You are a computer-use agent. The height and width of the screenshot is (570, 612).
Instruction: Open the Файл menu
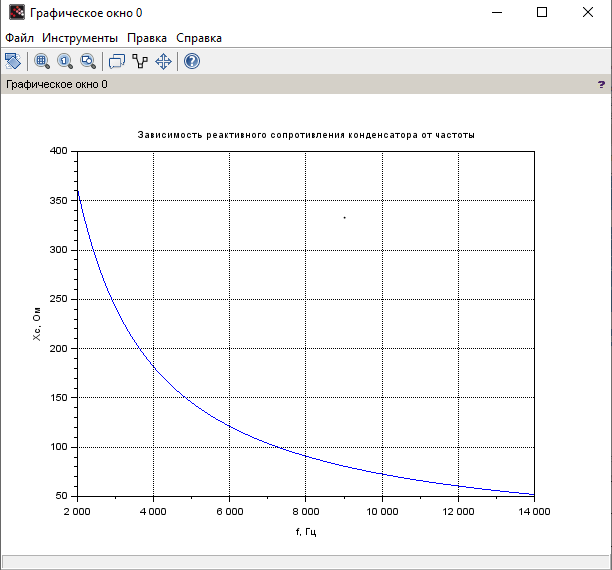tap(19, 38)
